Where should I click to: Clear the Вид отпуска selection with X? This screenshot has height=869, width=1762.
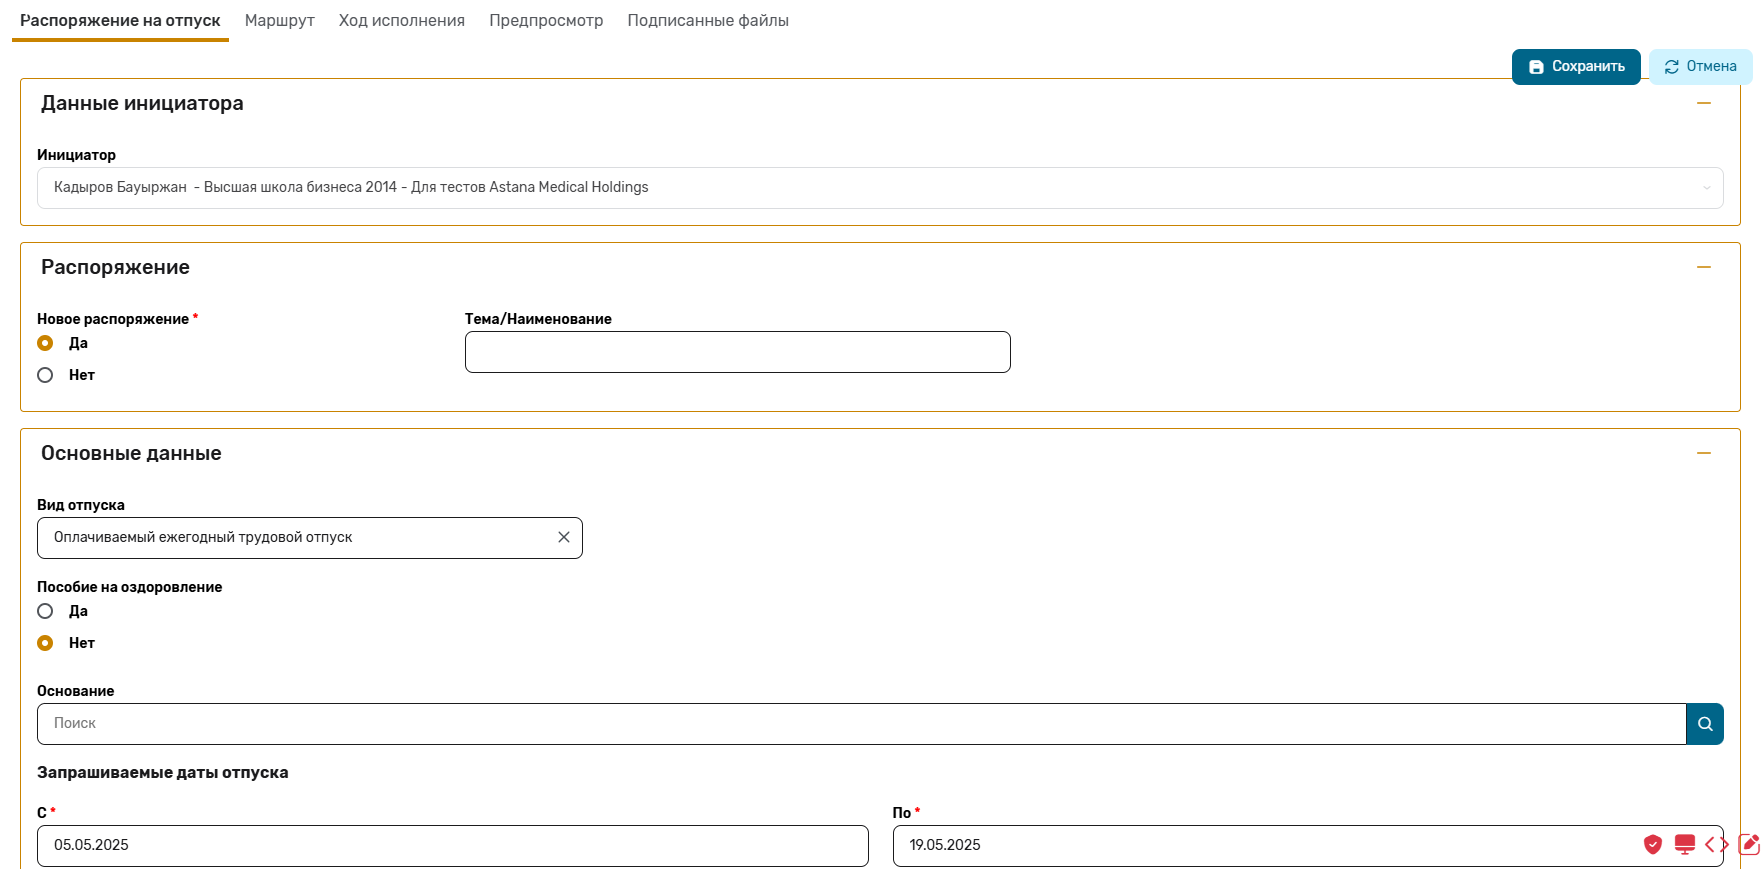click(564, 537)
